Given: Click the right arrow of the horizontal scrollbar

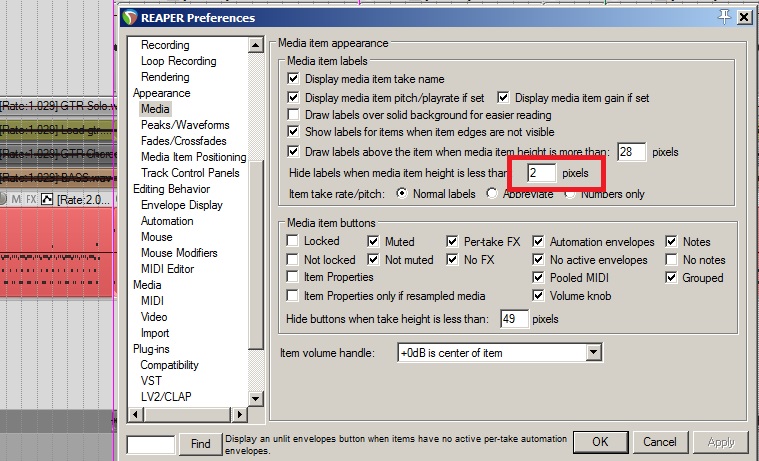Looking at the screenshot, I should (x=239, y=414).
